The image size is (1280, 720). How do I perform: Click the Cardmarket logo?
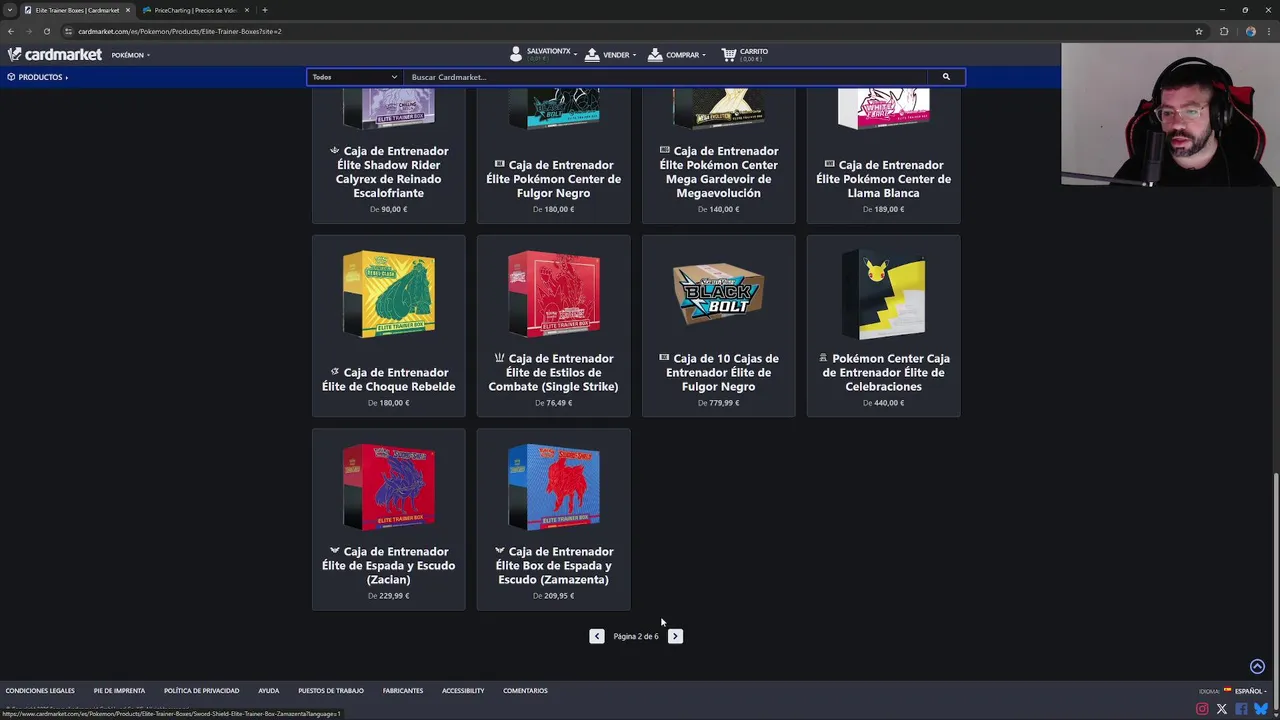pyautogui.click(x=55, y=55)
